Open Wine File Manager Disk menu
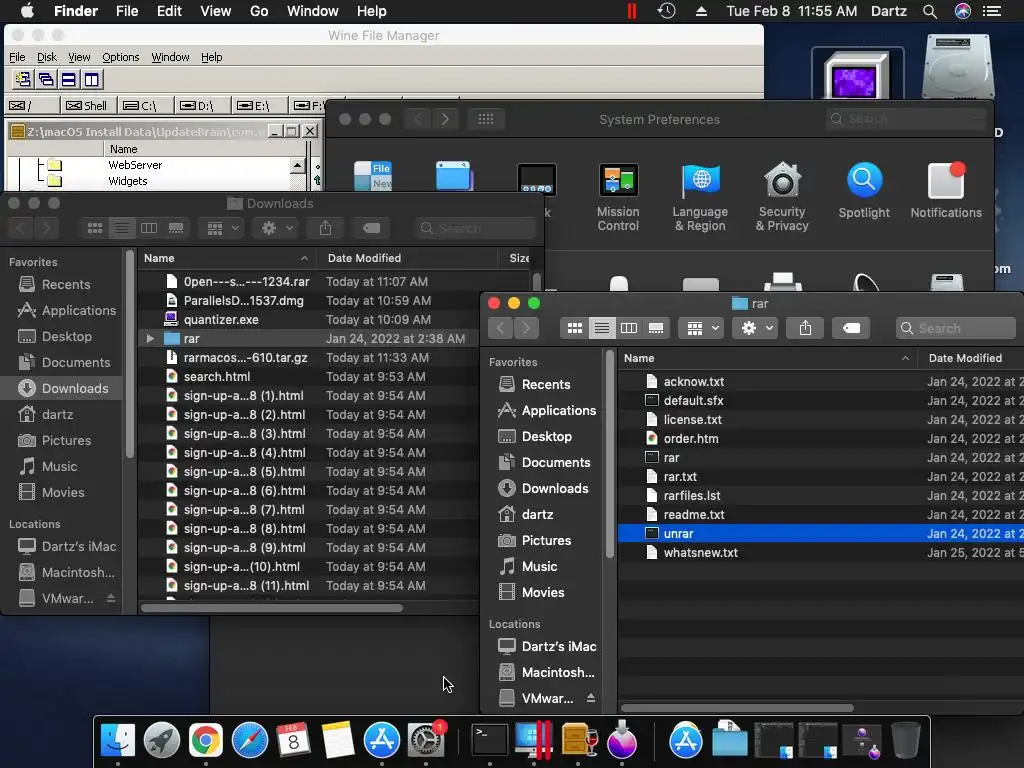This screenshot has width=1024, height=768. [46, 57]
